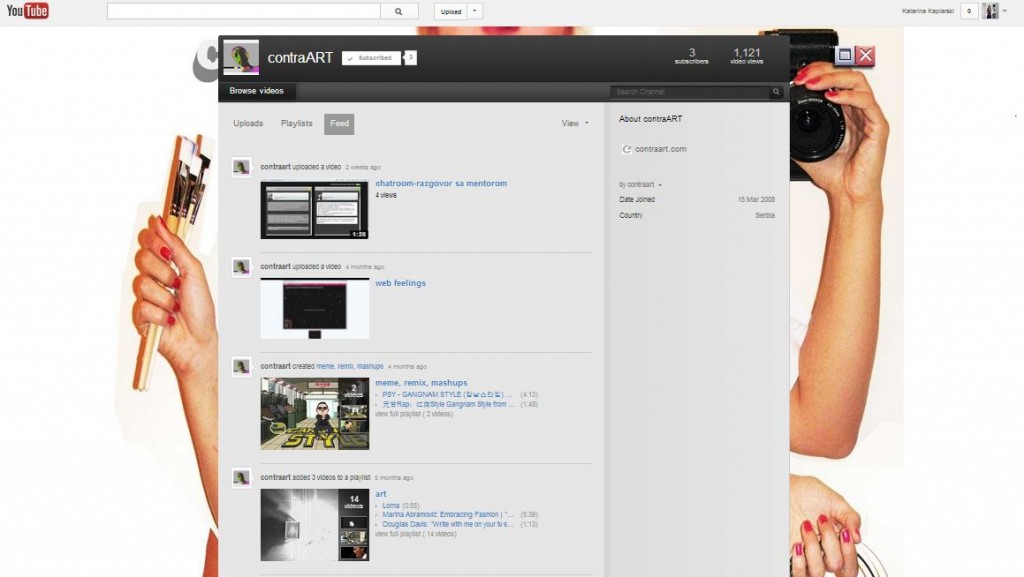Image resolution: width=1024 pixels, height=577 pixels.
Task: Open the 'PSY - GANGNAM STYLE' playlist entry
Action: (x=447, y=395)
